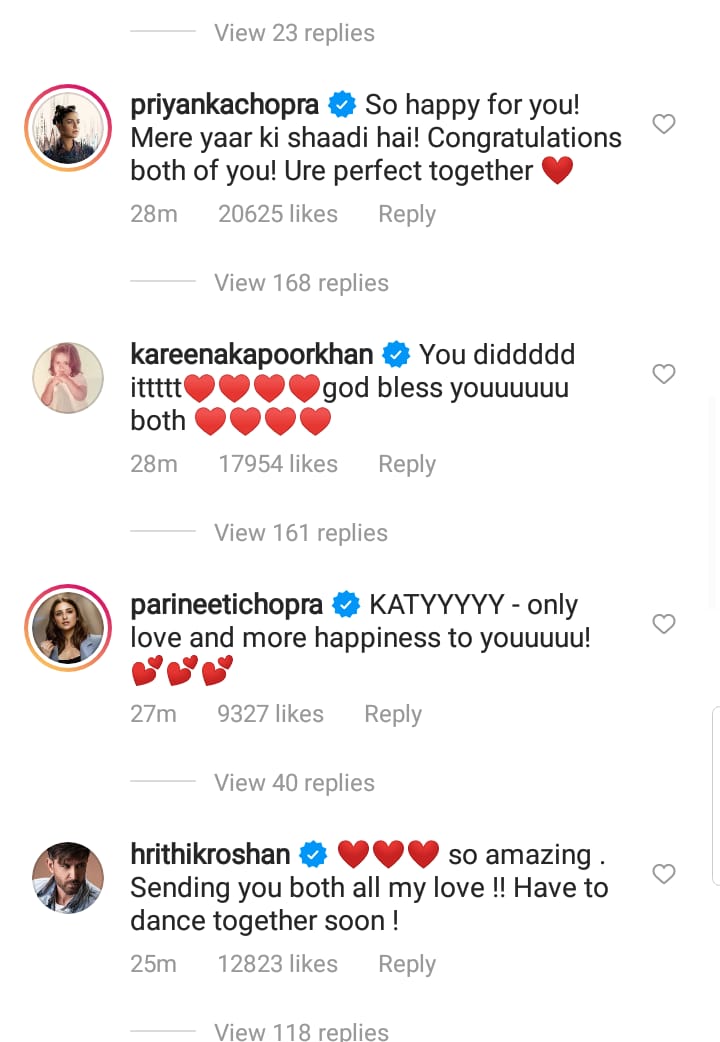View 168 replies under priyankachopra's comment

coord(301,282)
